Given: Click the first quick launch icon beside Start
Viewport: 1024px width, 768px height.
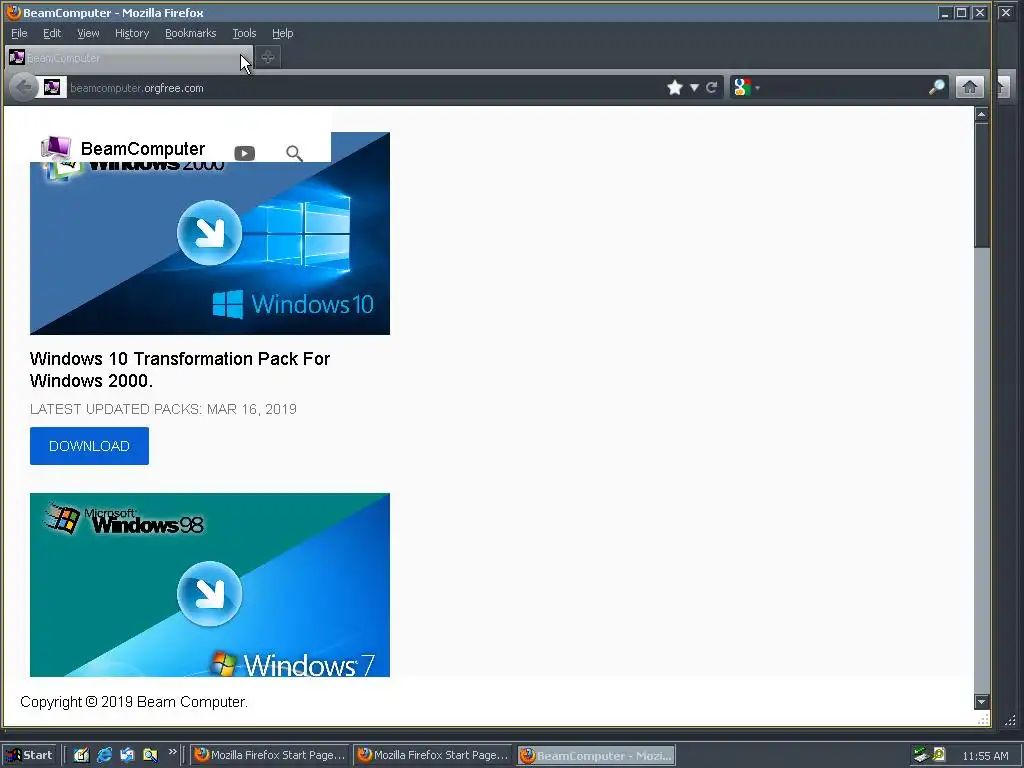Looking at the screenshot, I should pyautogui.click(x=81, y=756).
